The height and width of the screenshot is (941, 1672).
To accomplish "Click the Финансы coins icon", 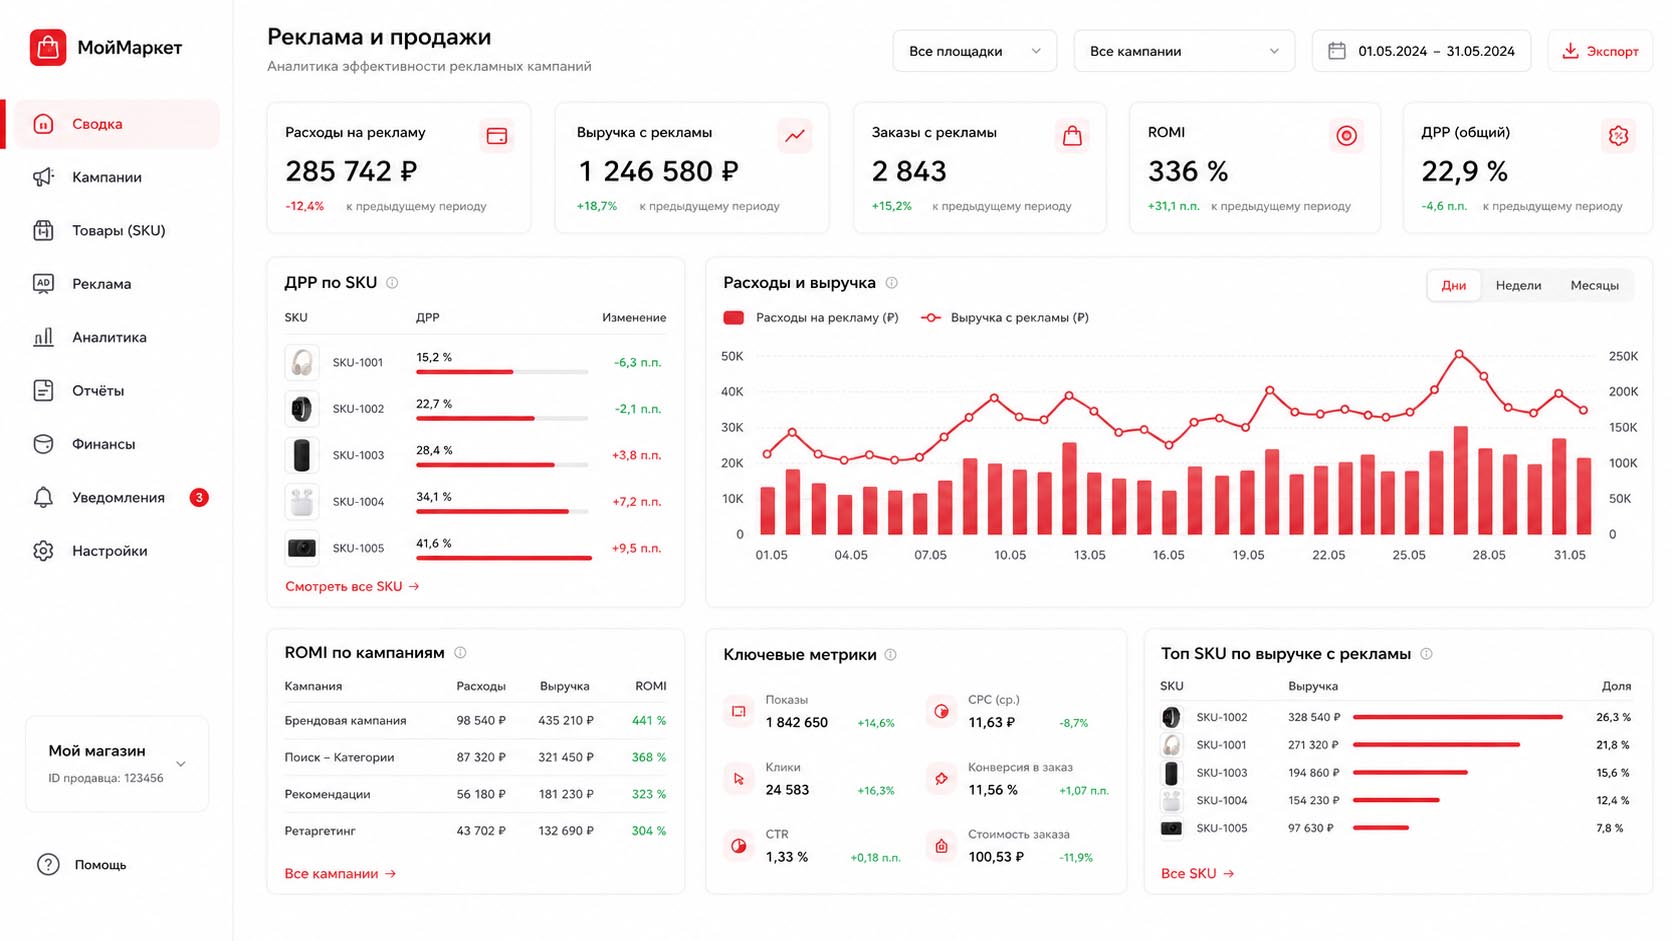I will pyautogui.click(x=43, y=444).
